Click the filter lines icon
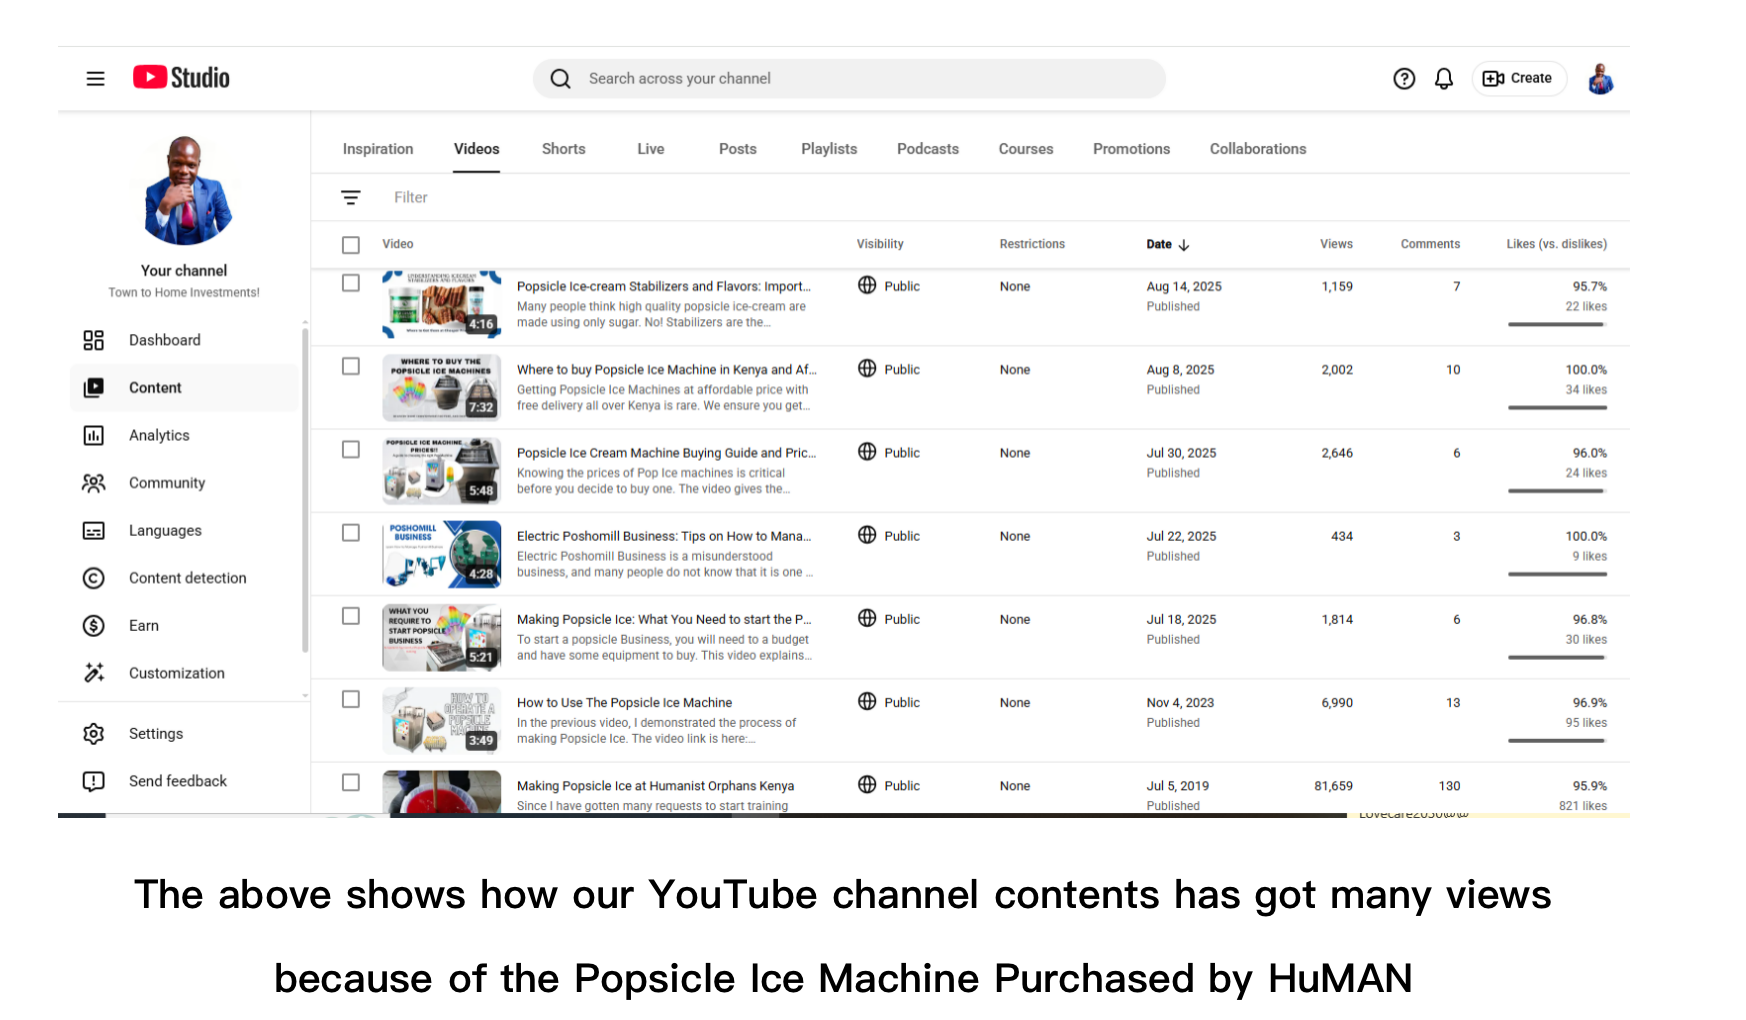 [351, 198]
